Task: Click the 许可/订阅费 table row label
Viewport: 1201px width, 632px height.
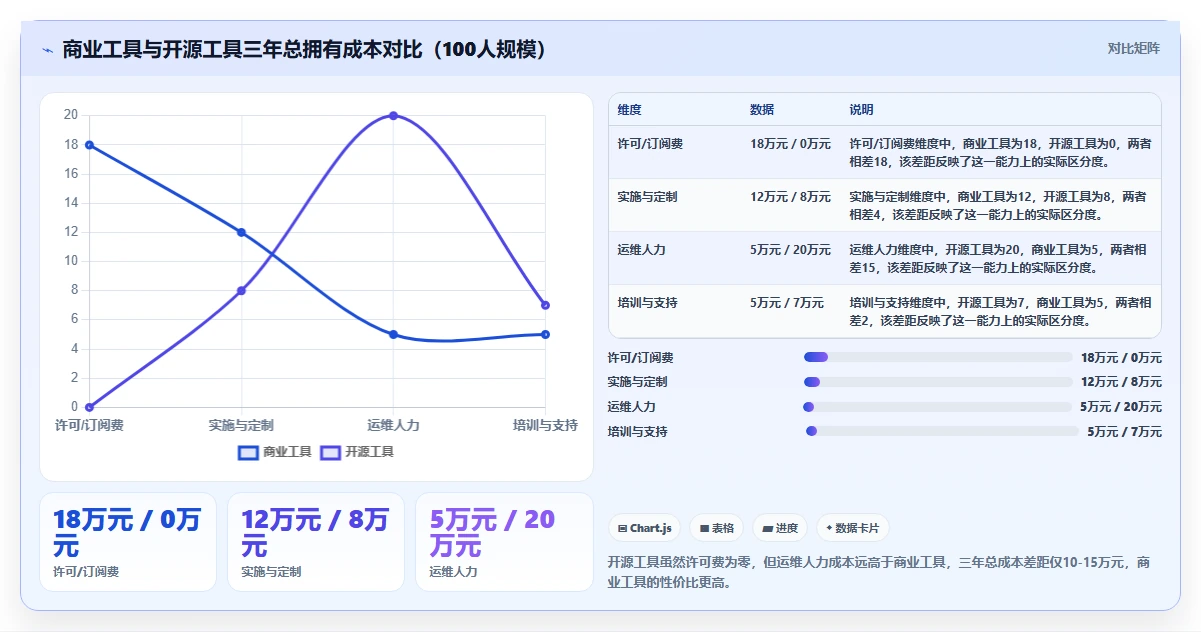Action: pyautogui.click(x=650, y=144)
